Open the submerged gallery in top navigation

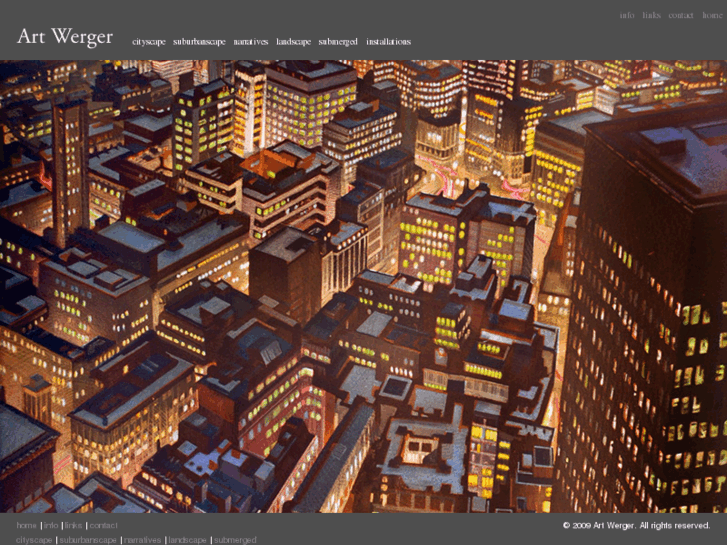pos(338,42)
